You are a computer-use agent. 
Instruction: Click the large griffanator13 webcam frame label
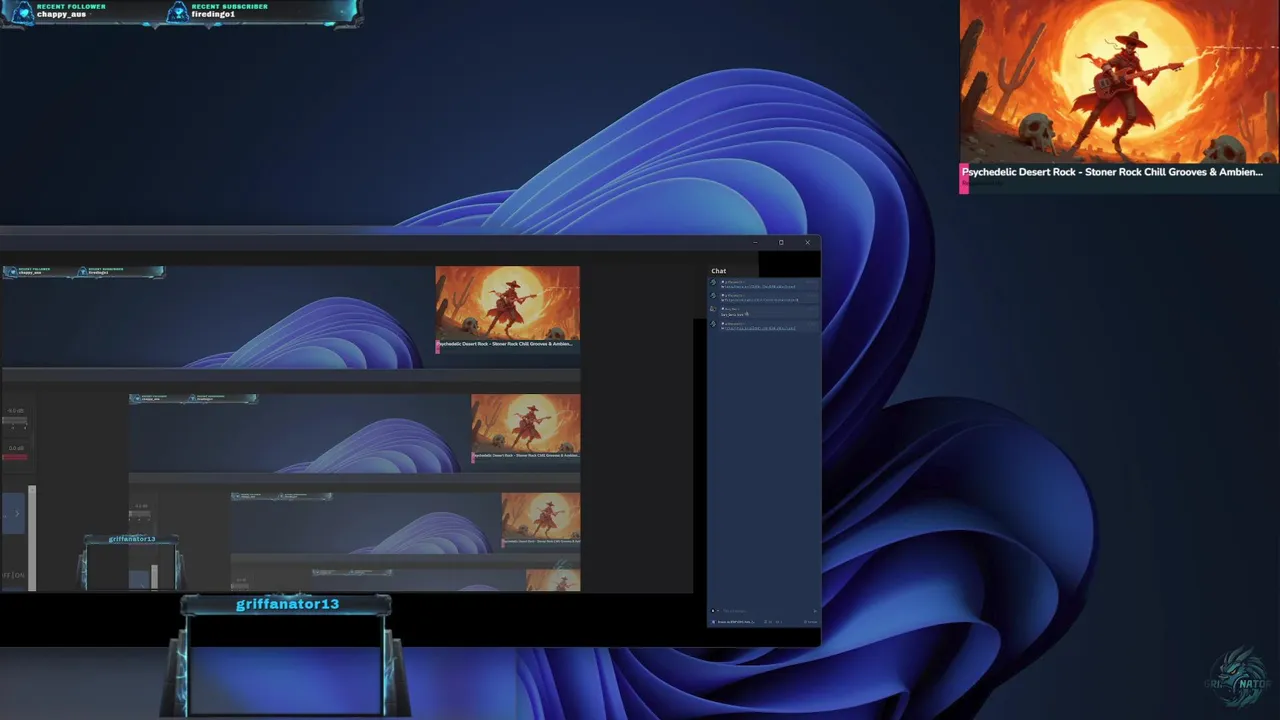[x=287, y=604]
